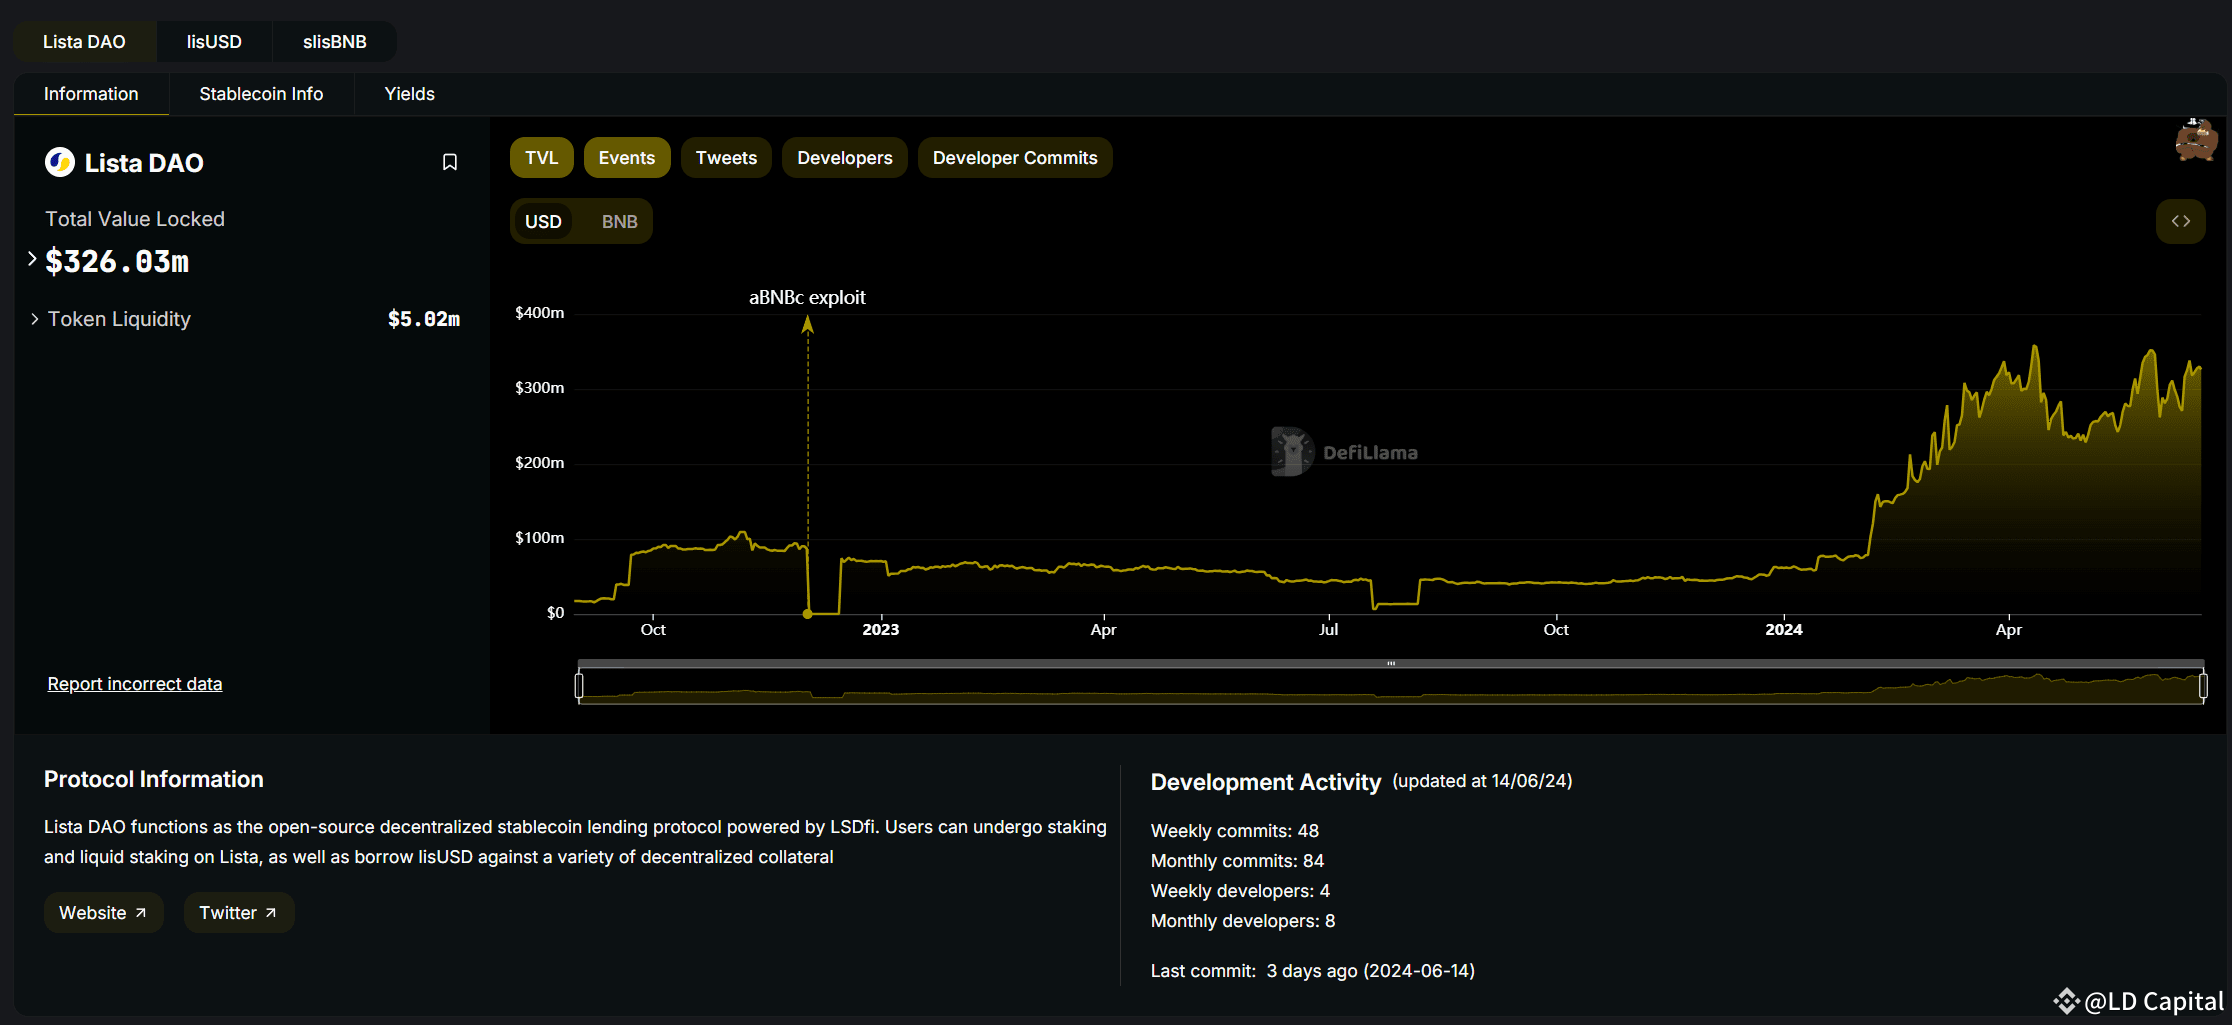Toggle the Events chart overlay

point(626,158)
